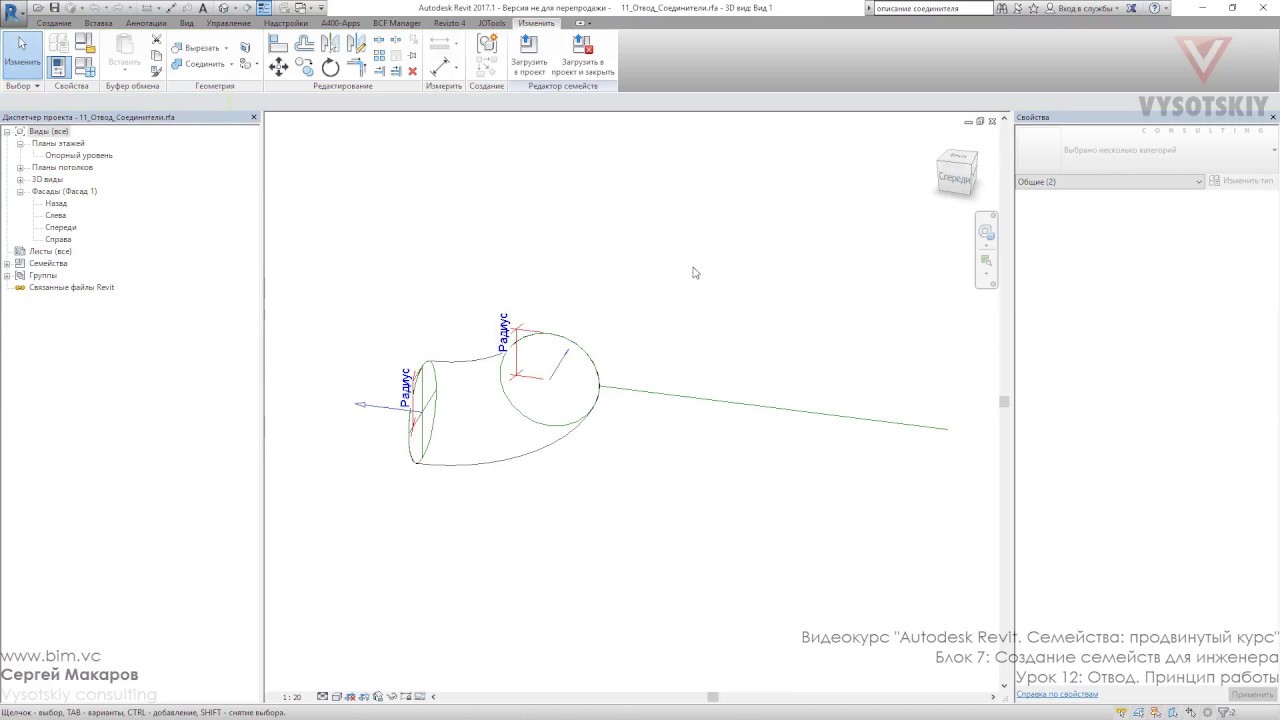Screen dimensions: 1280x720
Task: Select the Rotate tool
Action: 330,68
